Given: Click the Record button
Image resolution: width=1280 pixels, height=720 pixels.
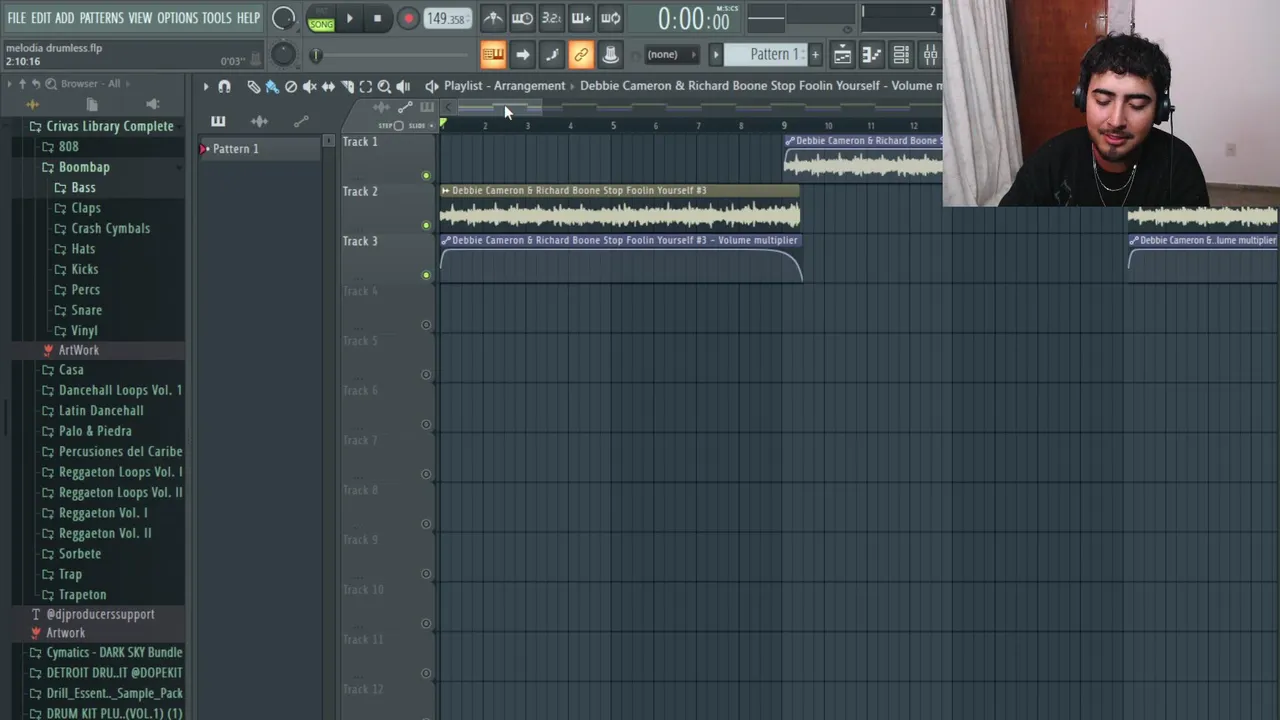Looking at the screenshot, I should pos(407,18).
